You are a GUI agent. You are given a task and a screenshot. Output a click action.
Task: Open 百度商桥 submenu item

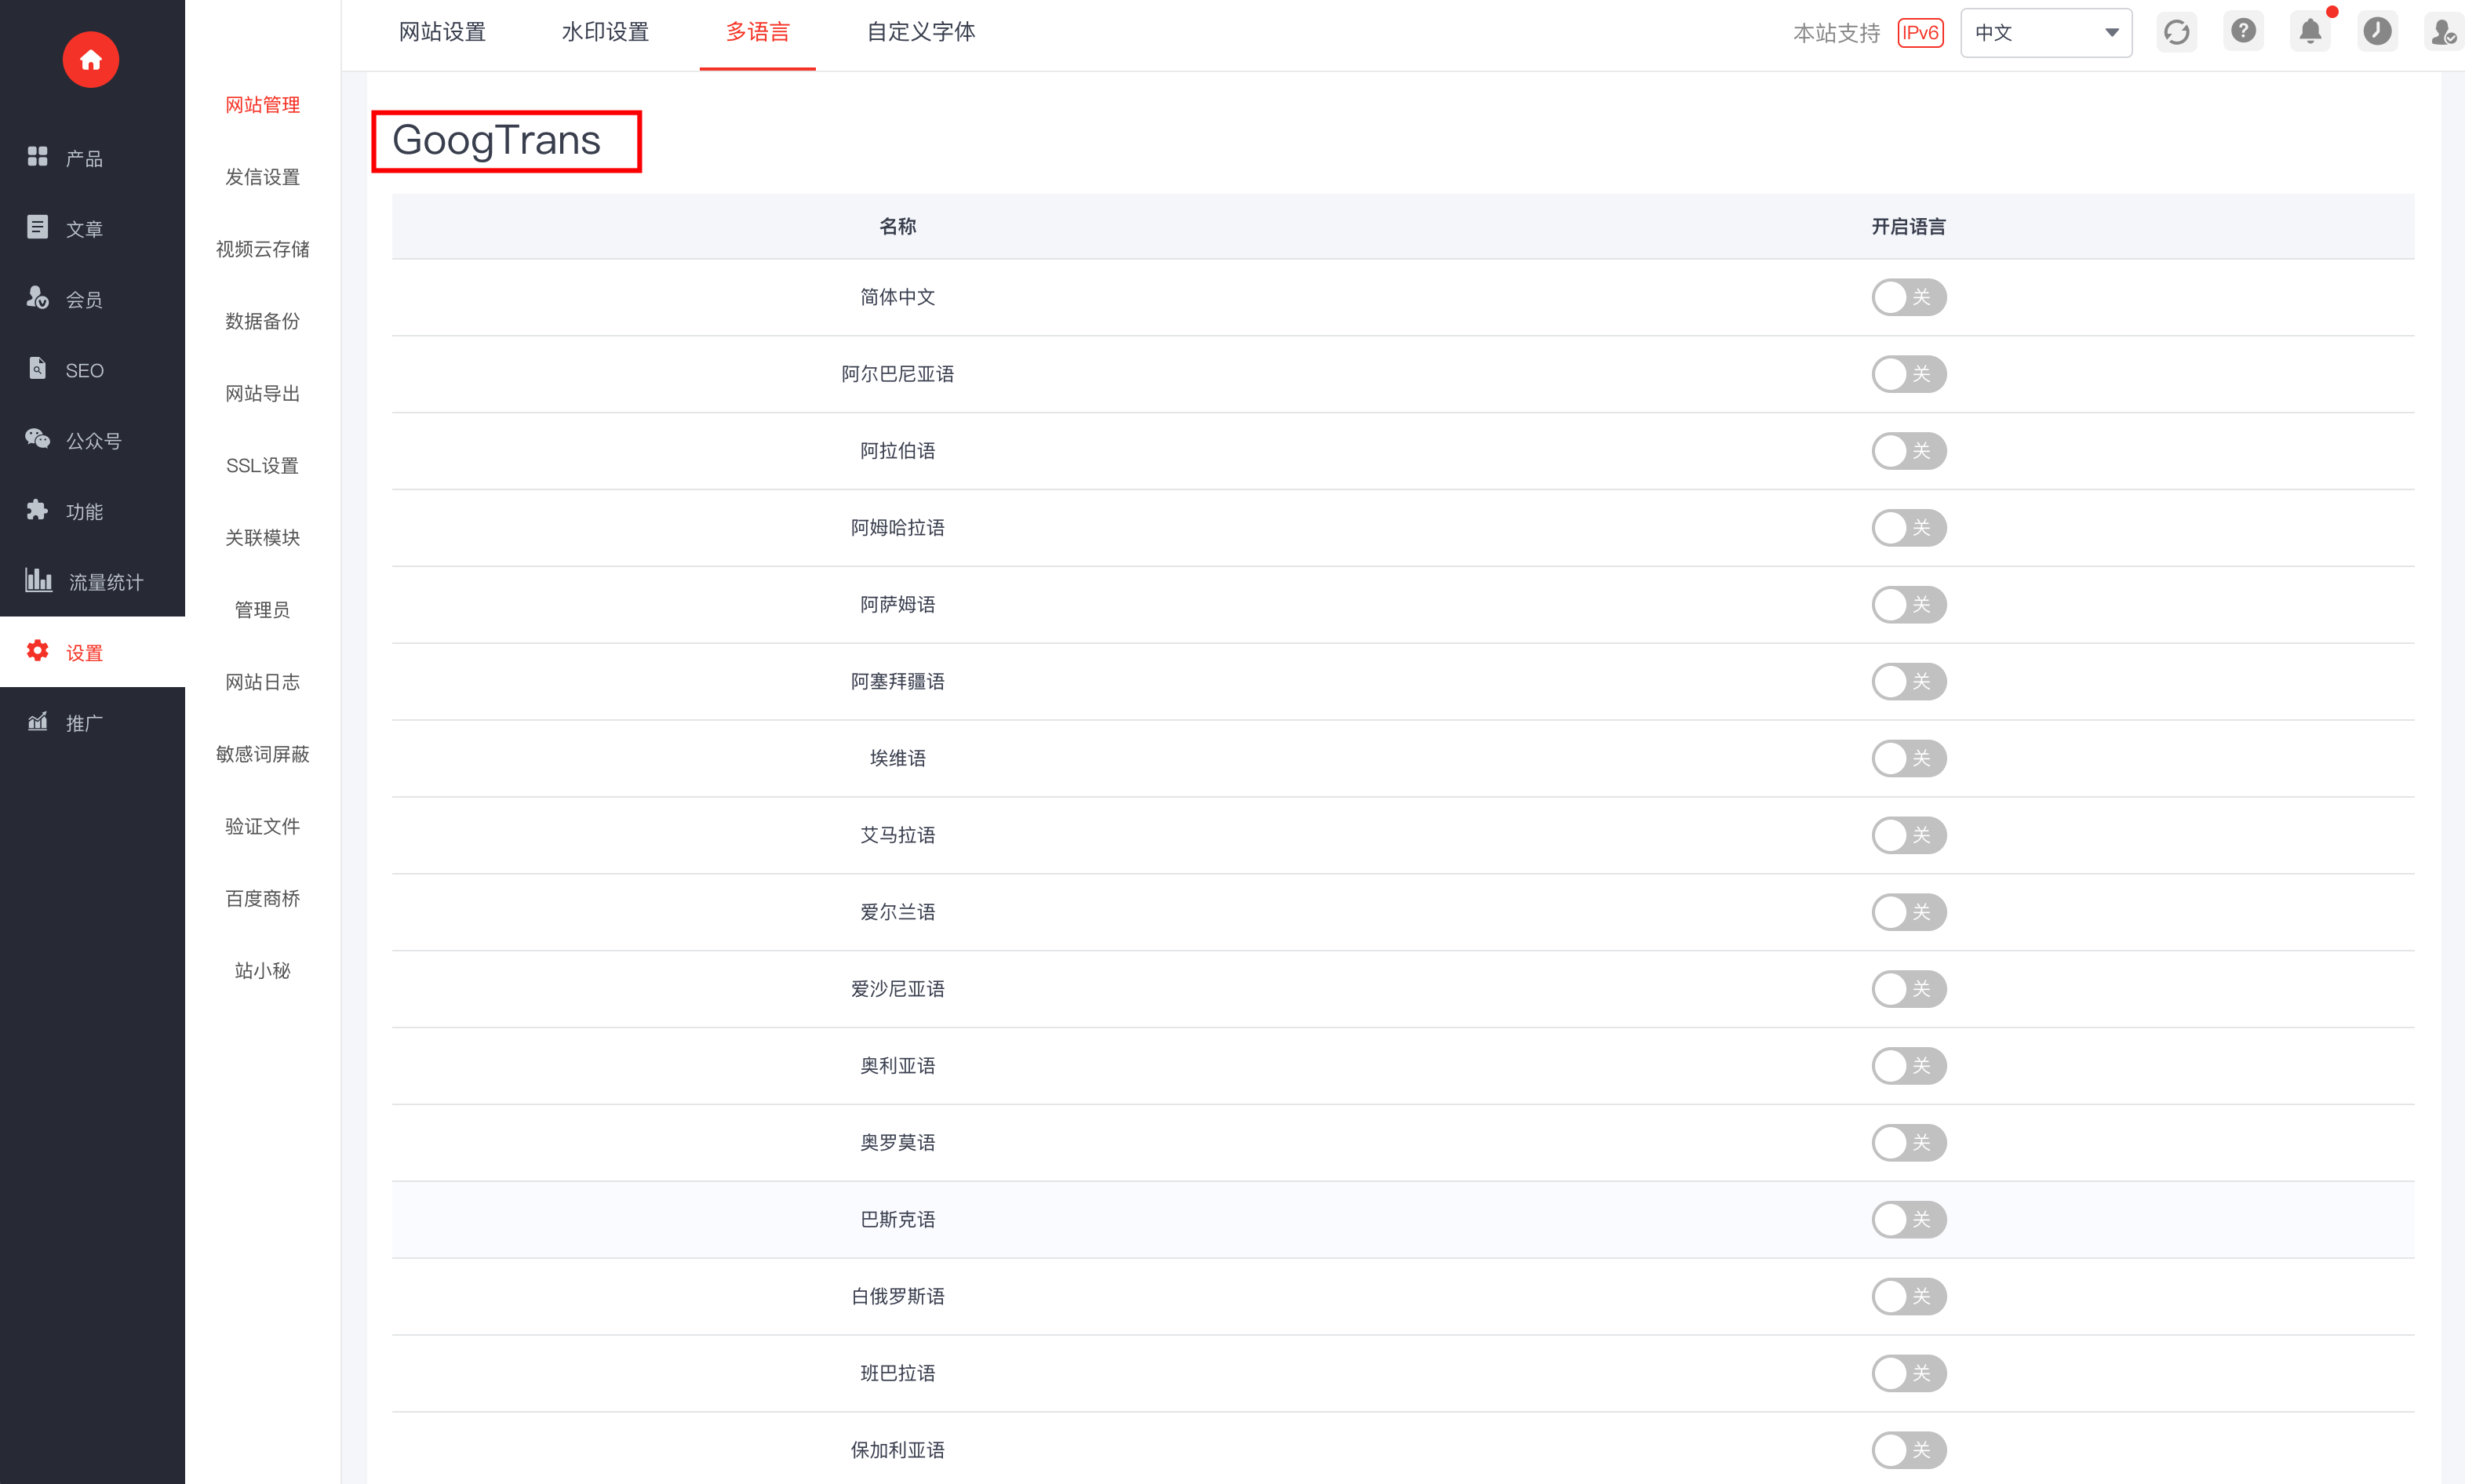262,898
